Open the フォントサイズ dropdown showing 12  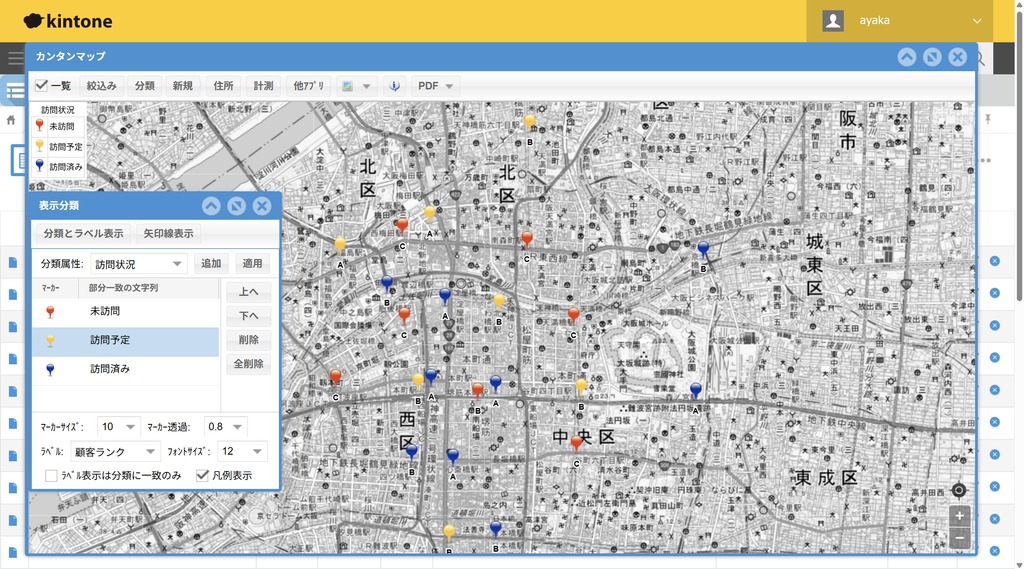pos(242,451)
